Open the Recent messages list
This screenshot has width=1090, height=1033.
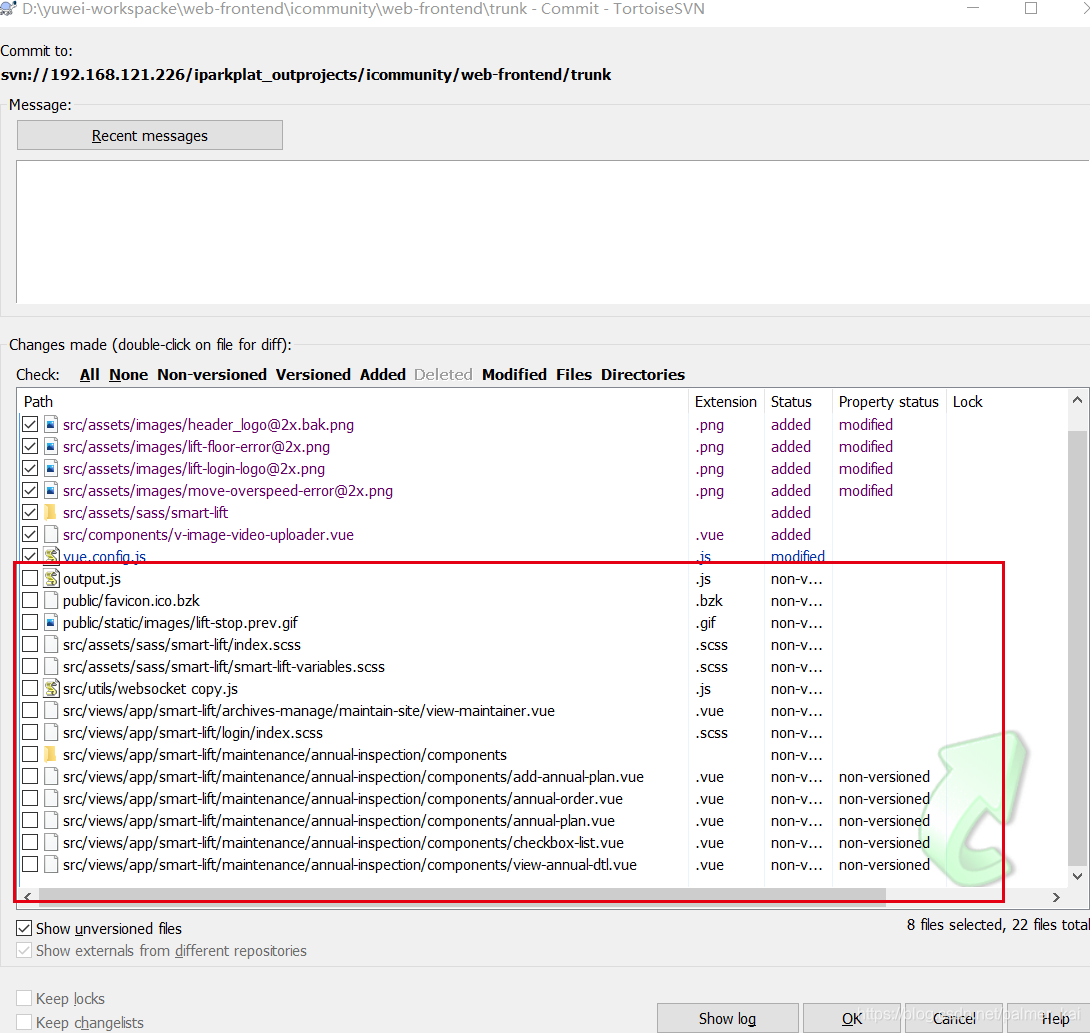point(149,135)
